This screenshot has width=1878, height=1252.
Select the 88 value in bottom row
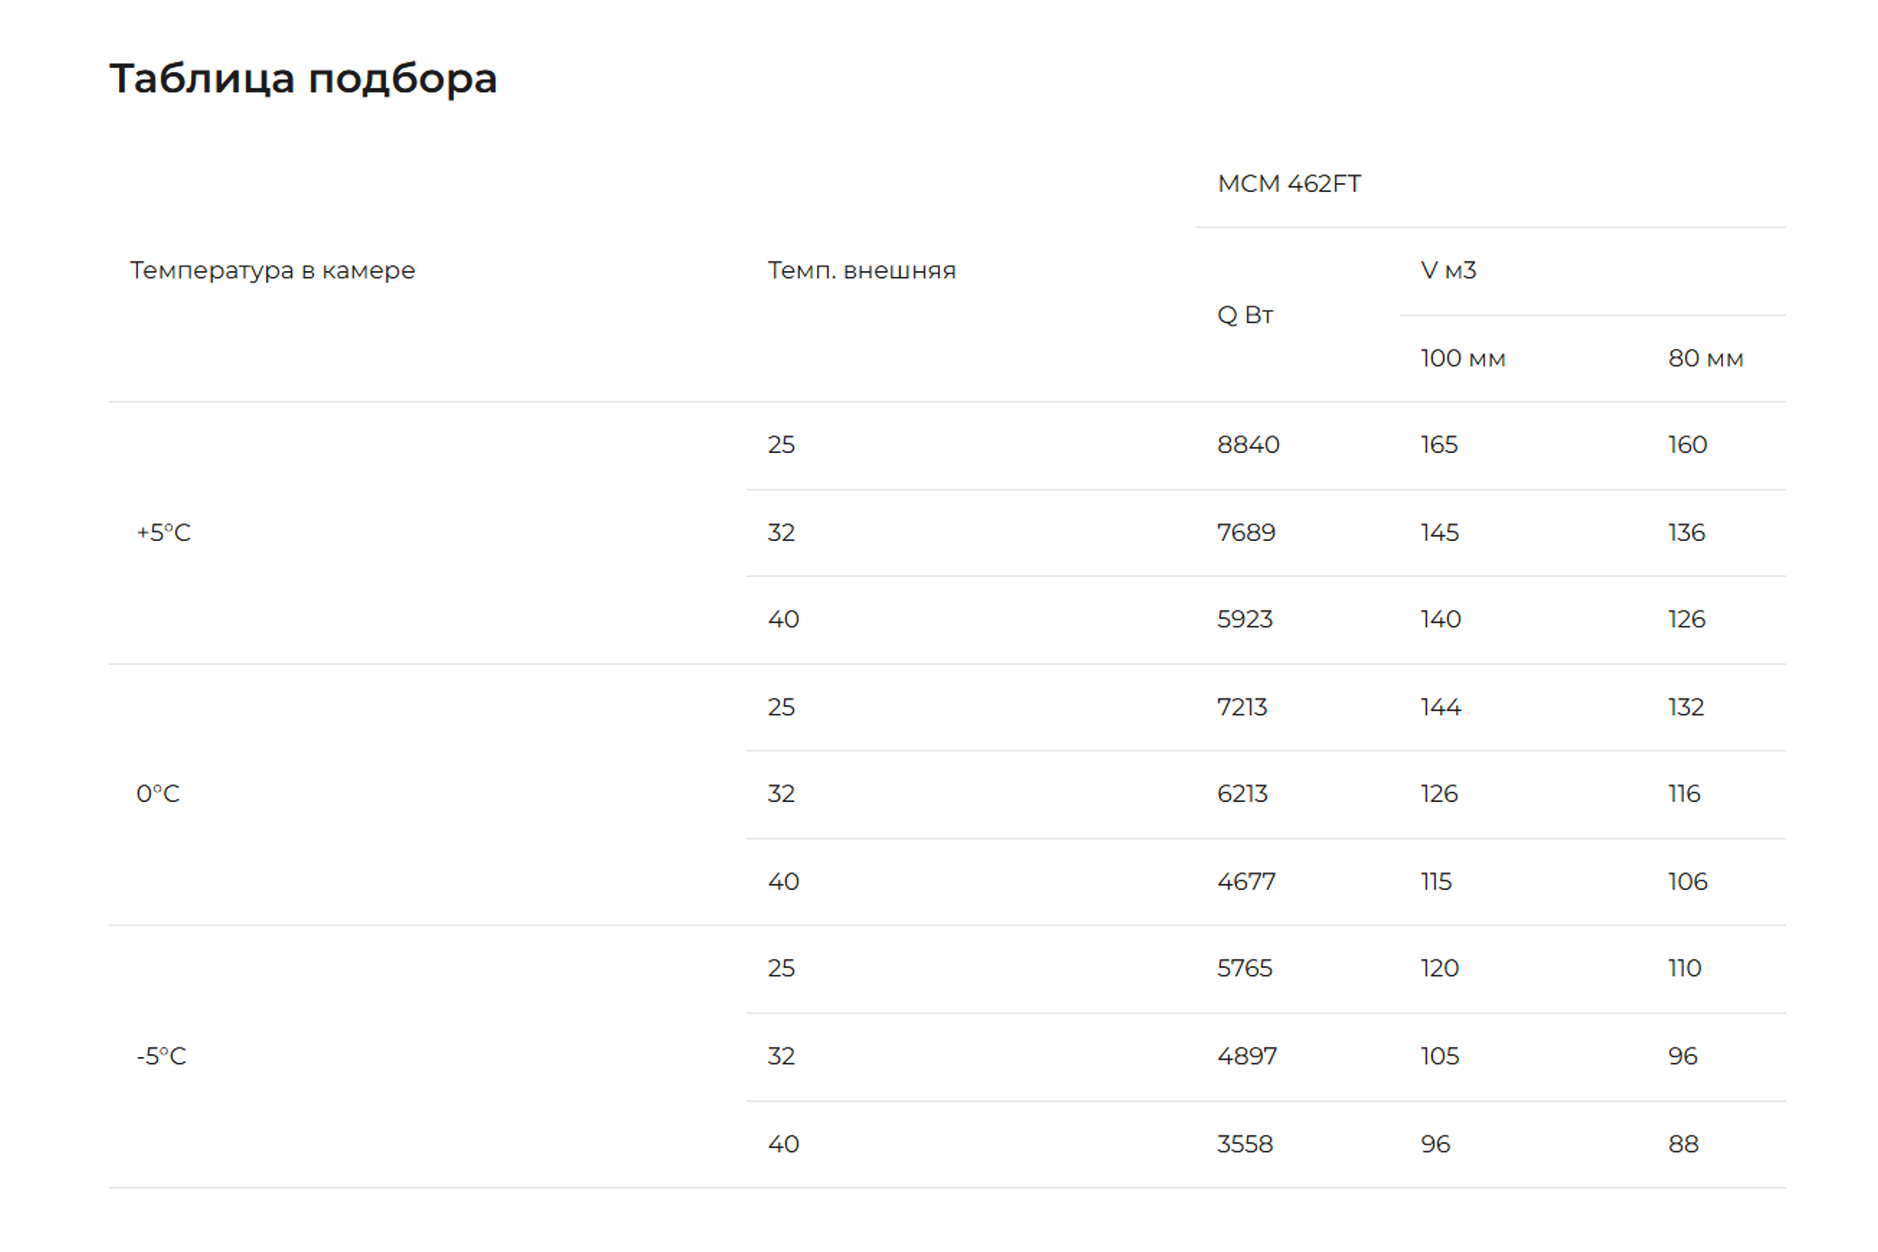[1682, 1144]
